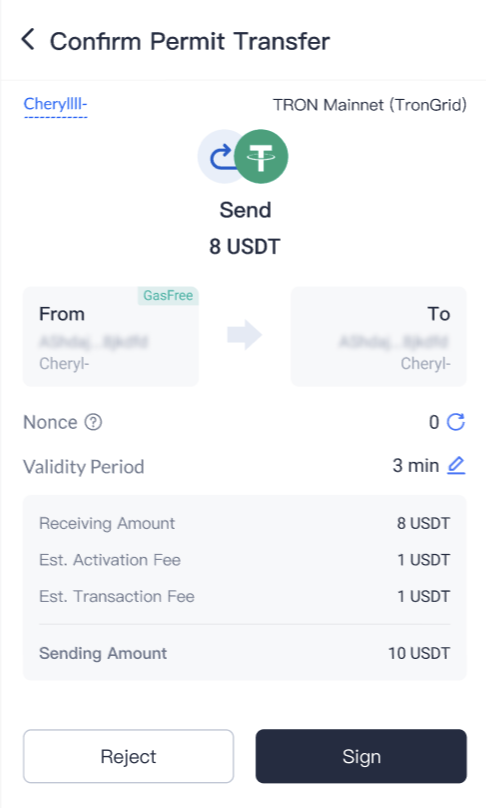Click the Est. Transaction Fee row
The width and height of the screenshot is (486, 808).
(245, 597)
